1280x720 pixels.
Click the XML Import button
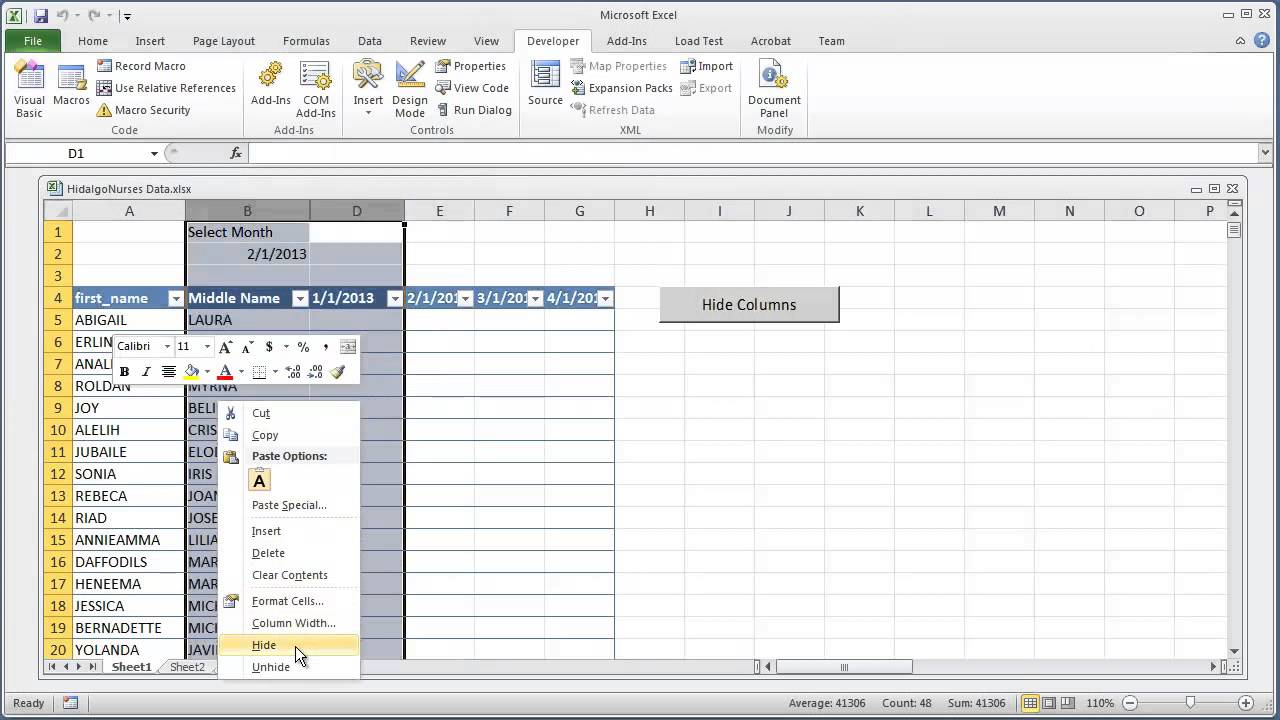[x=707, y=66]
